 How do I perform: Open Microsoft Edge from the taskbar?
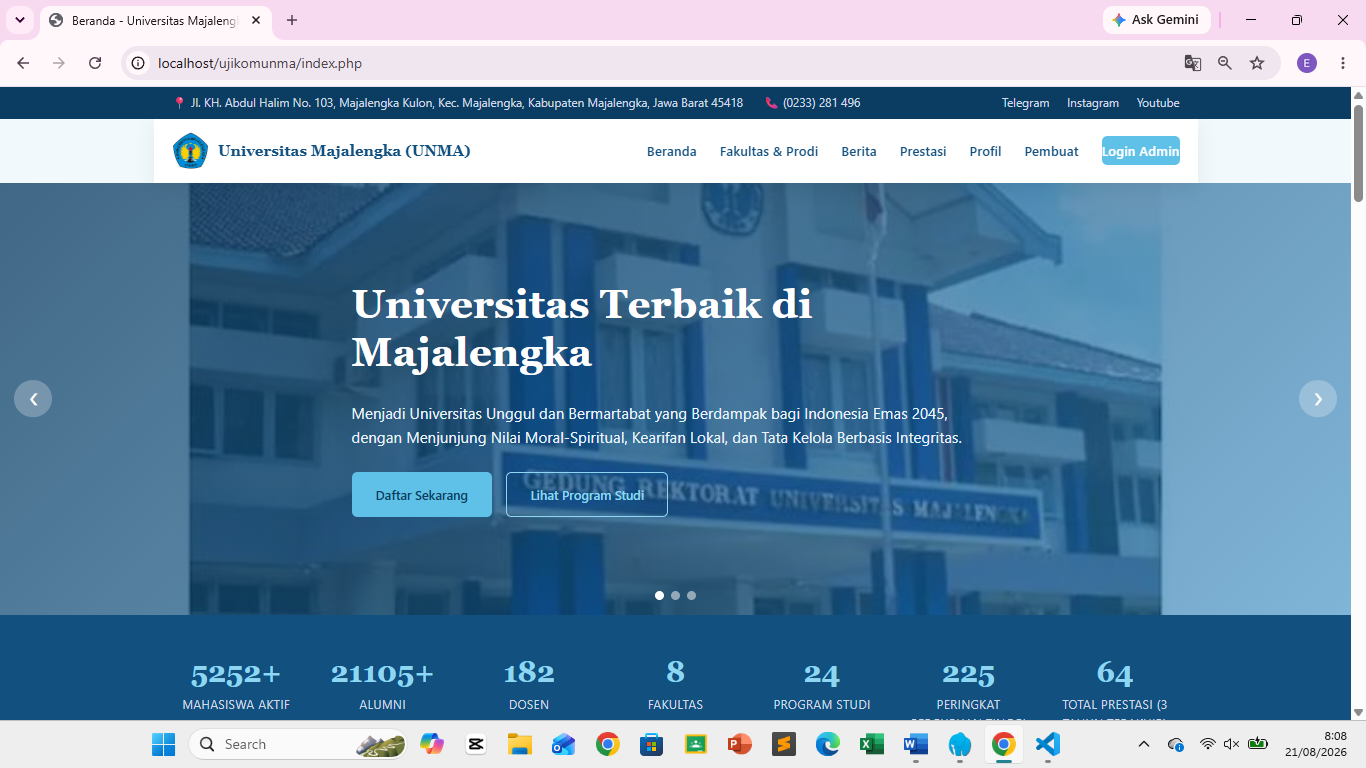coord(827,744)
